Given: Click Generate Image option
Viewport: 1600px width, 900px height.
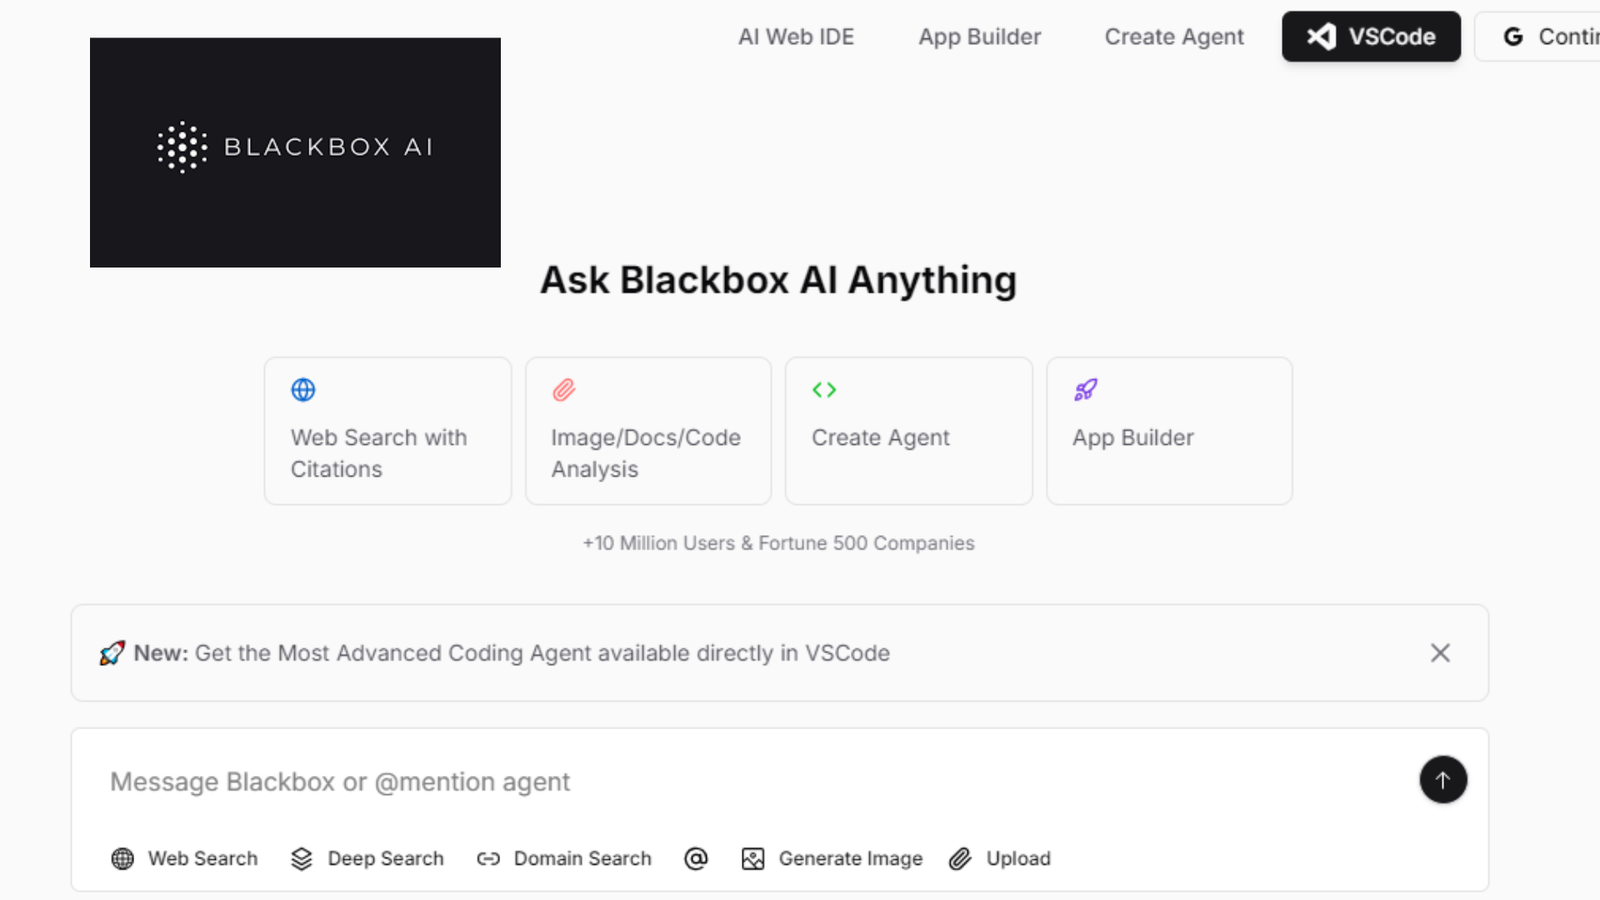Looking at the screenshot, I should [x=832, y=858].
